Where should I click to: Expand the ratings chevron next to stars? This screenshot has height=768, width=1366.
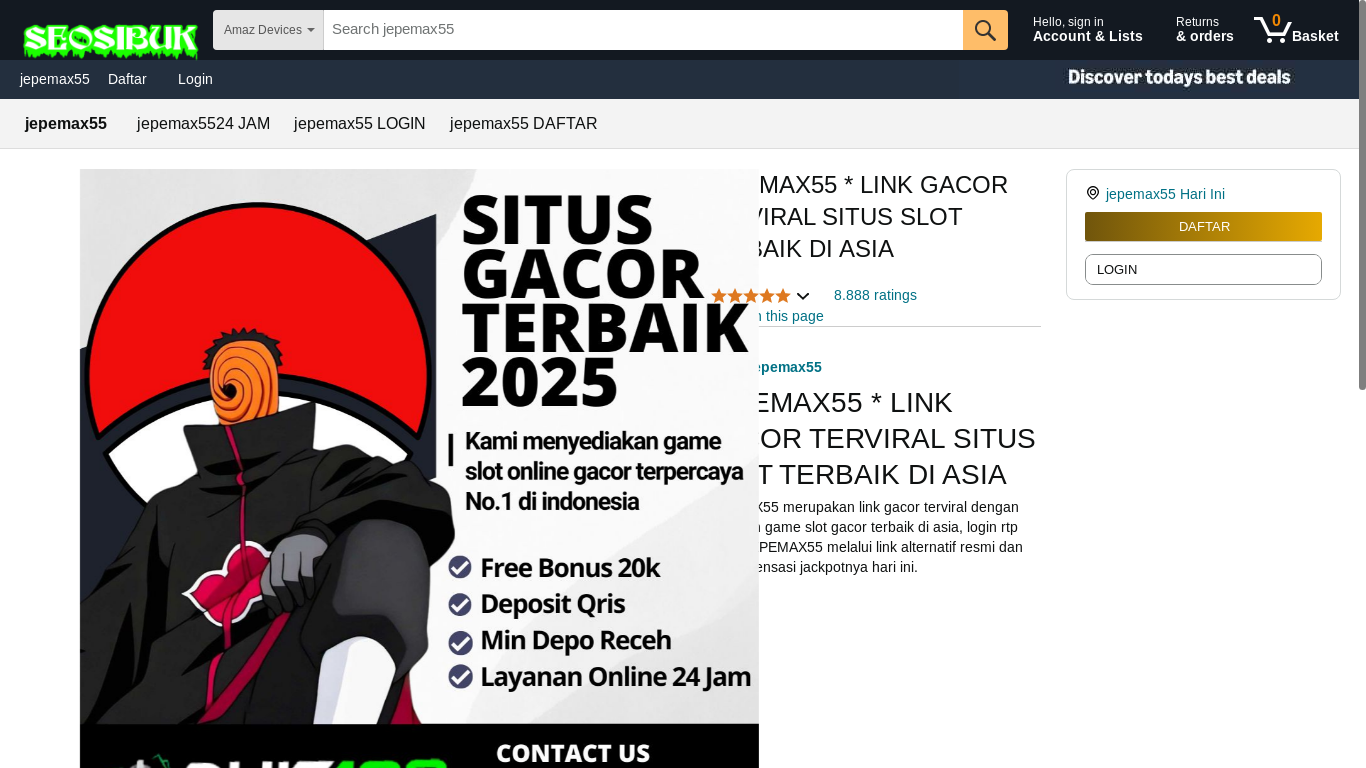802,296
